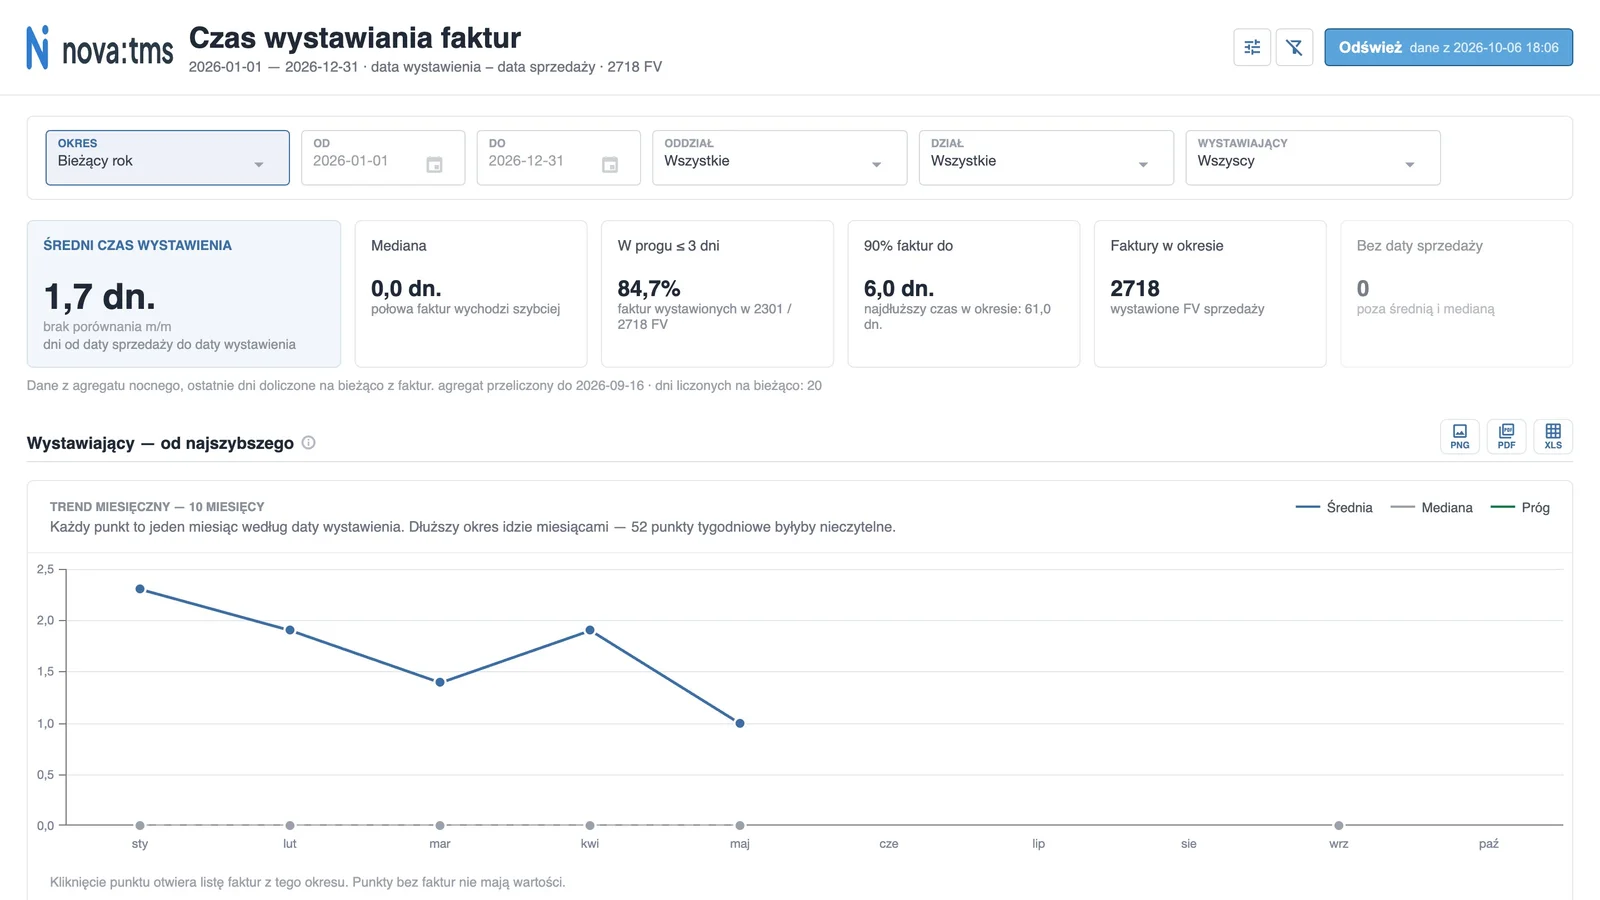Click the 'paź' axis label

1489,844
